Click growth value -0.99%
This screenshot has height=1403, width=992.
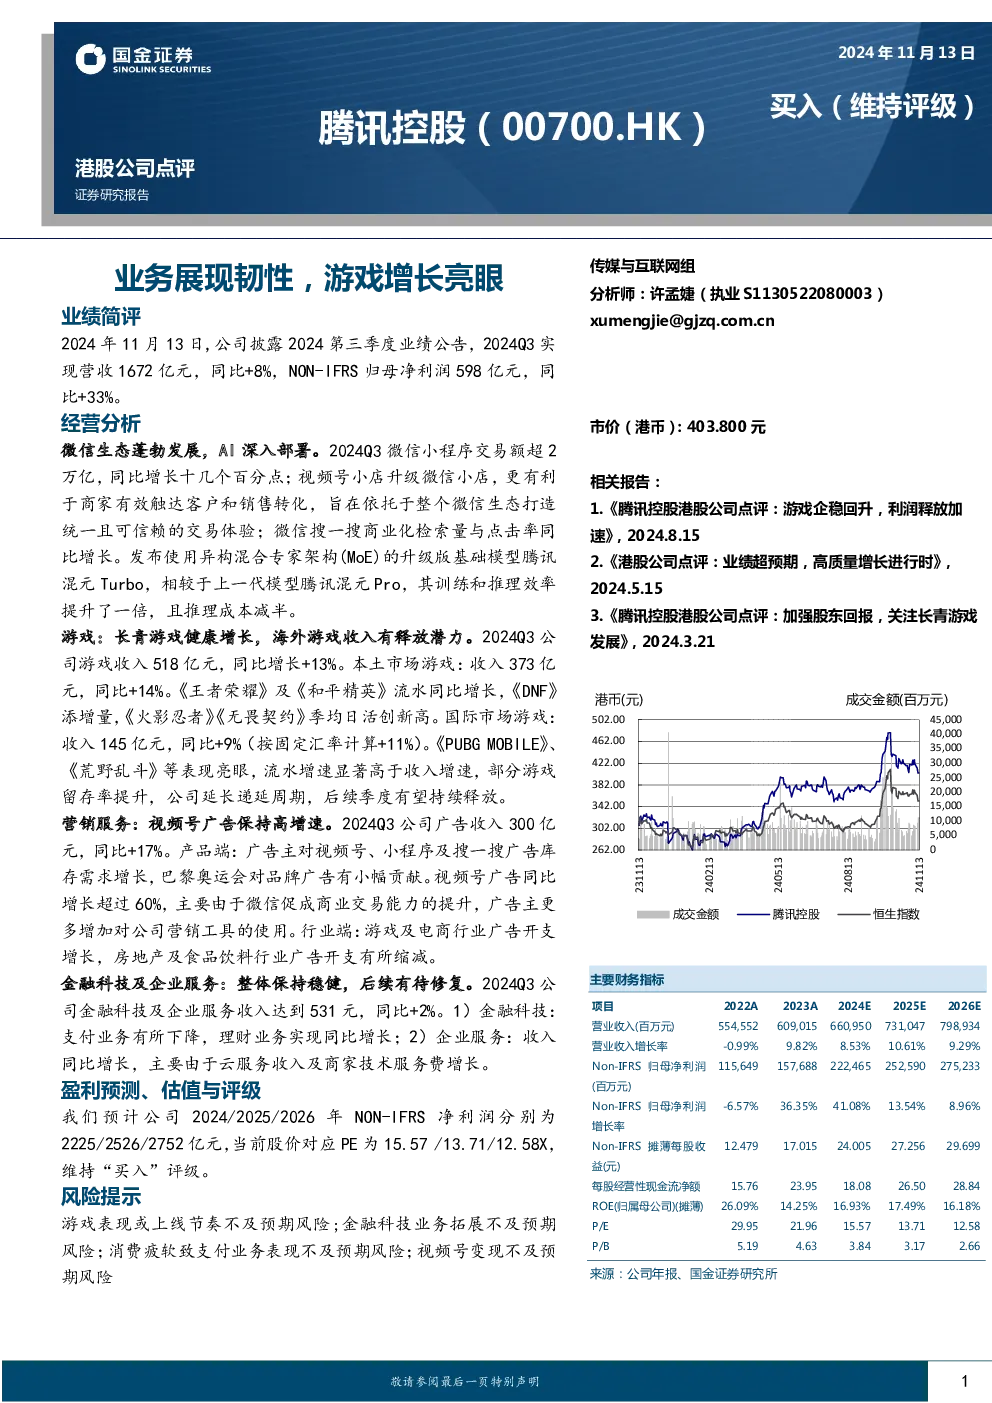coord(741,1046)
